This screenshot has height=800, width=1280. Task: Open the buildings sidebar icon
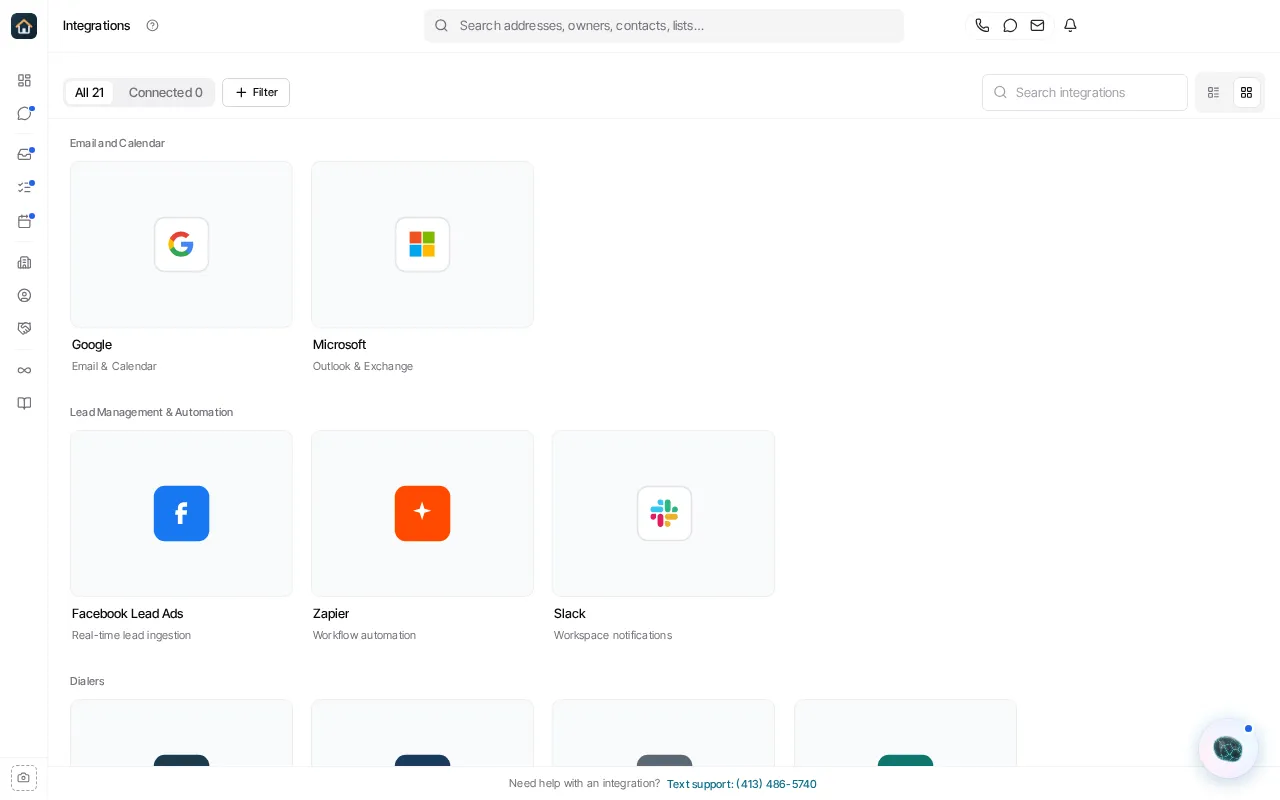coord(24,262)
